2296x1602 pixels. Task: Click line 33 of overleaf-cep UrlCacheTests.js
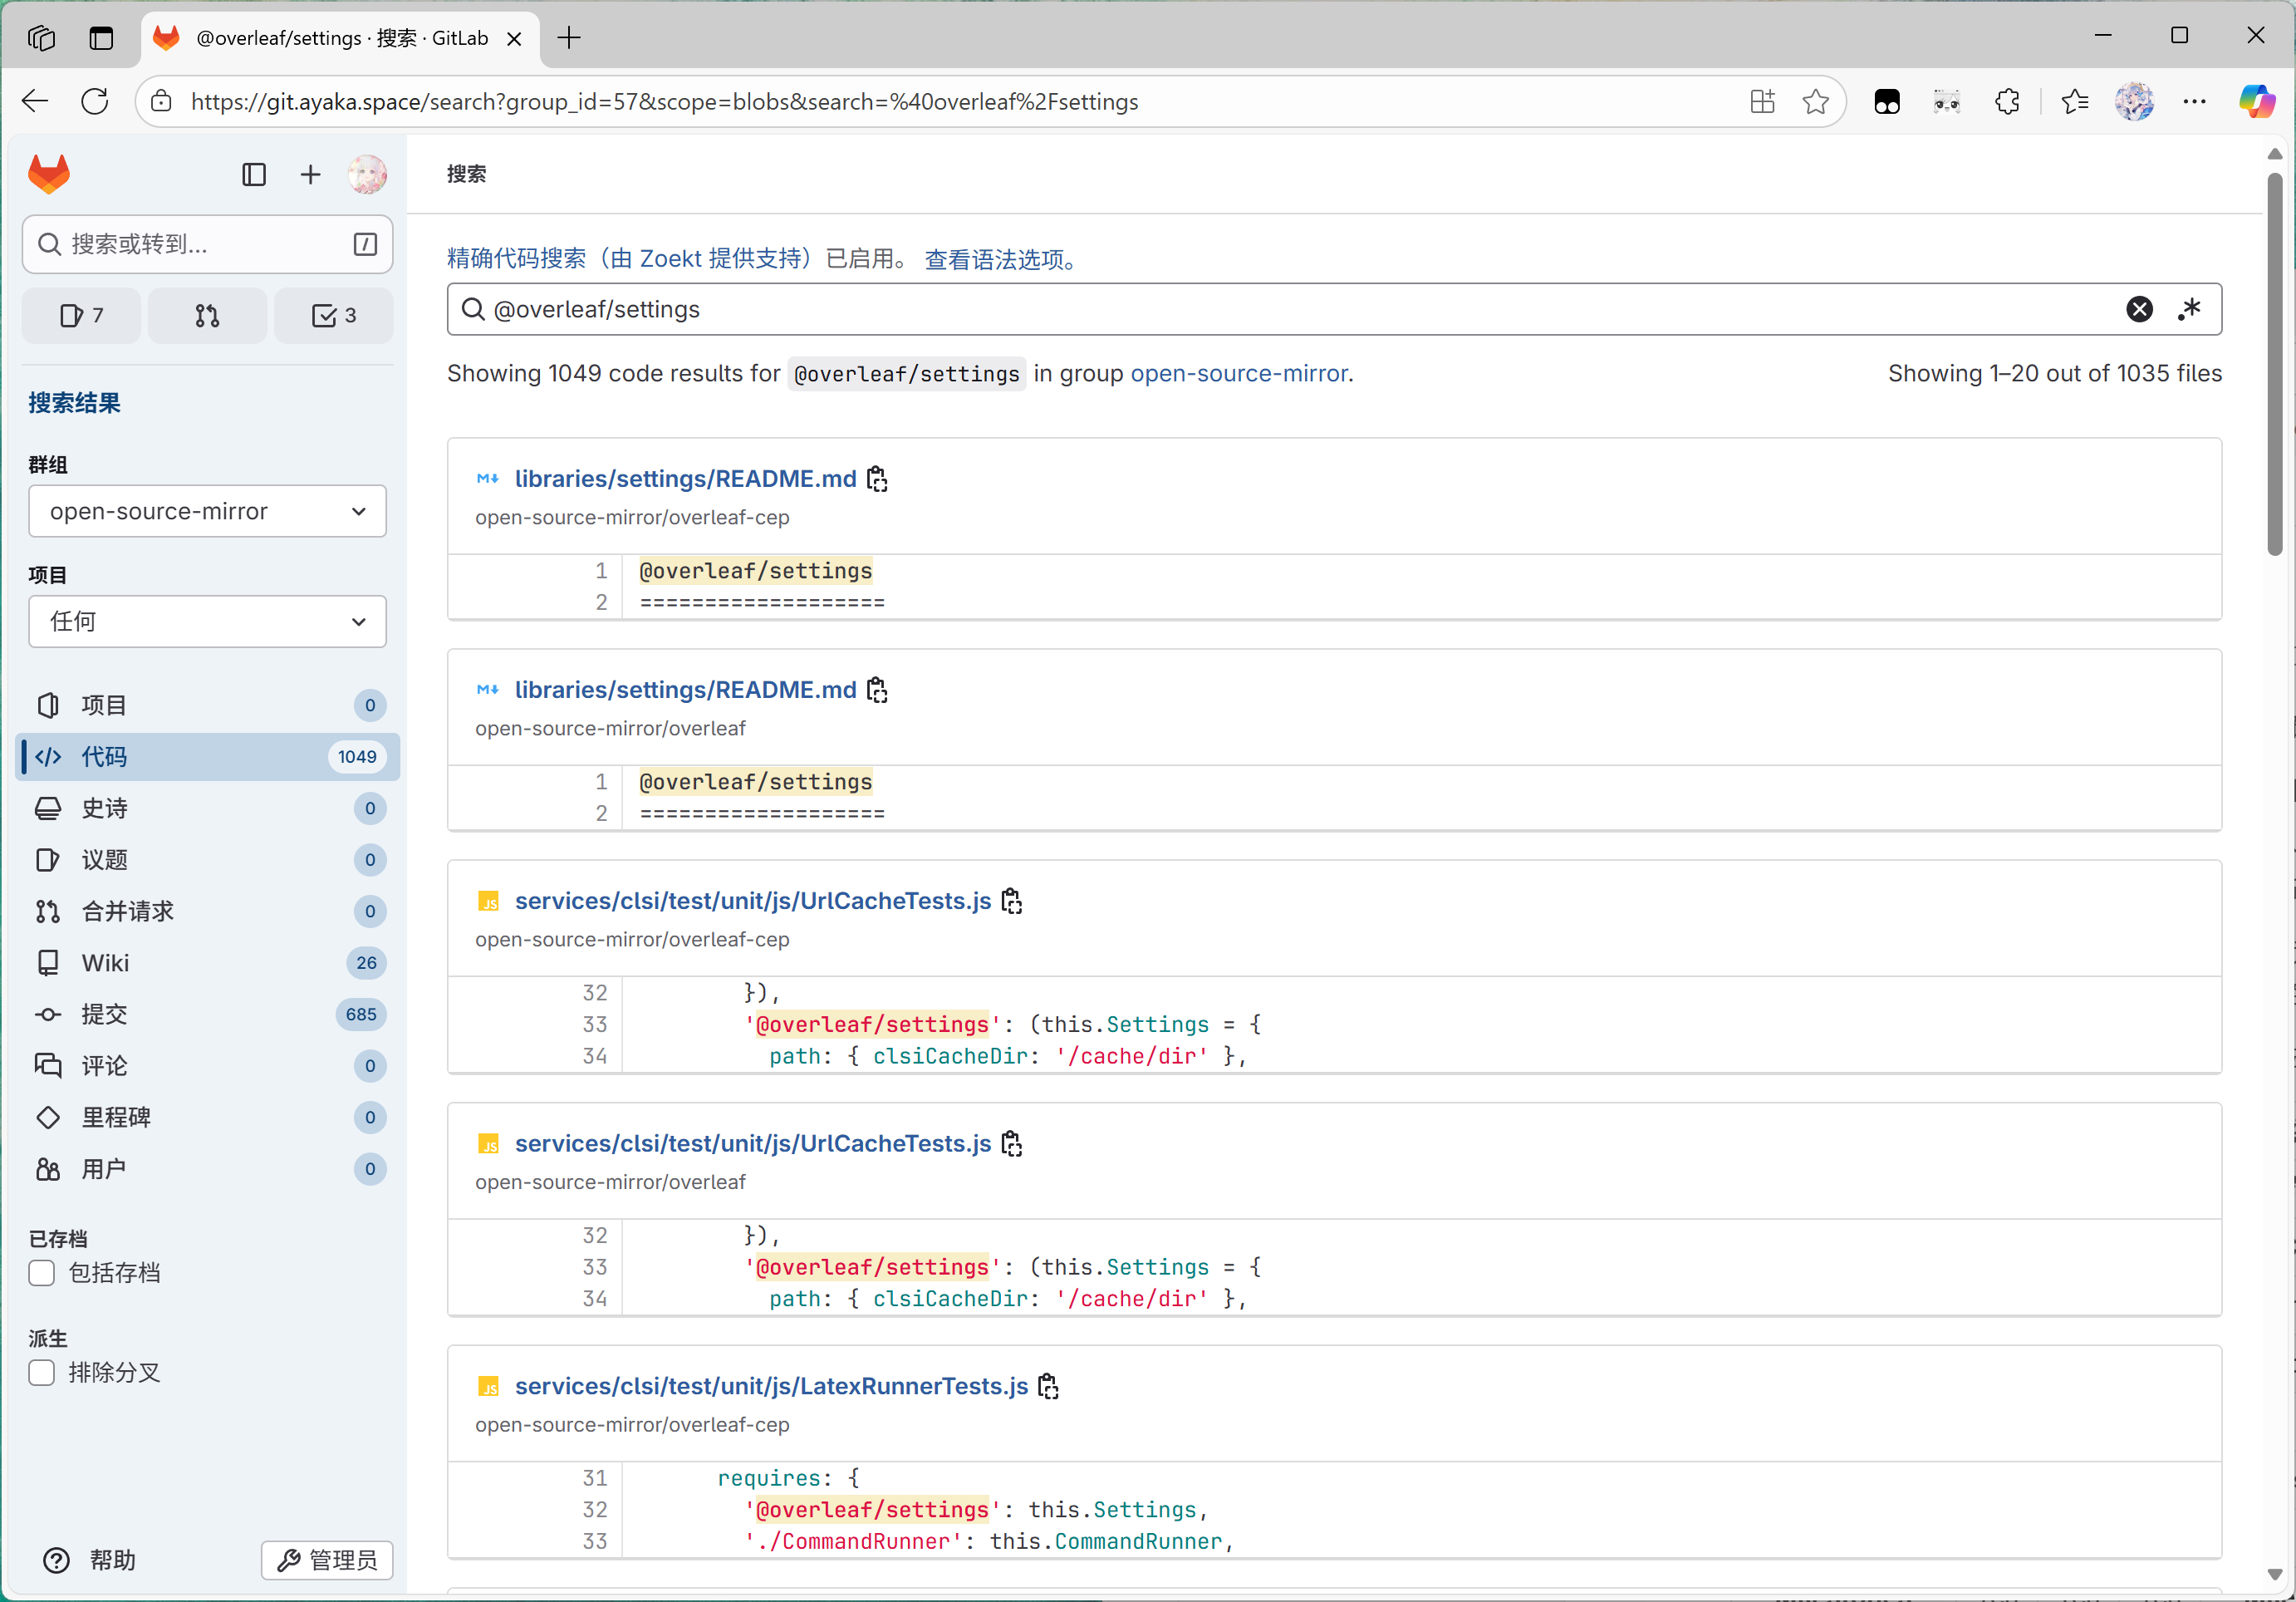pyautogui.click(x=595, y=1024)
